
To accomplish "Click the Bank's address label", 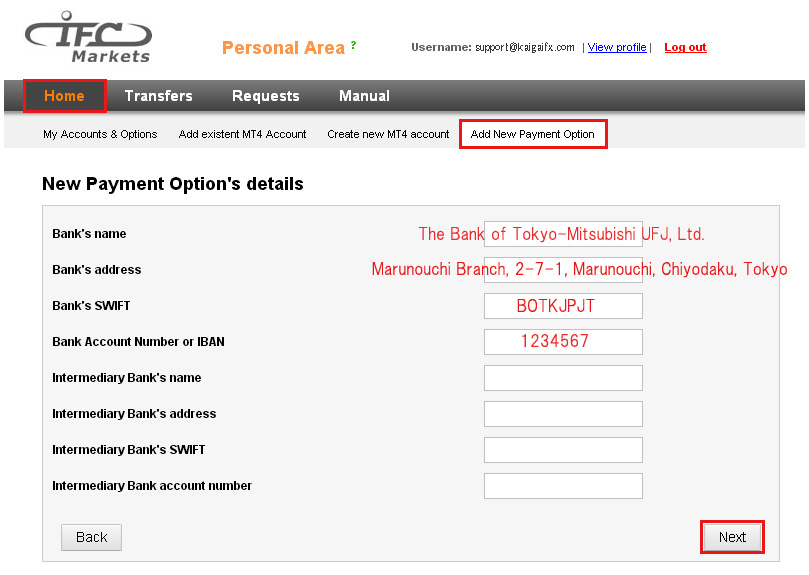I will tap(96, 269).
